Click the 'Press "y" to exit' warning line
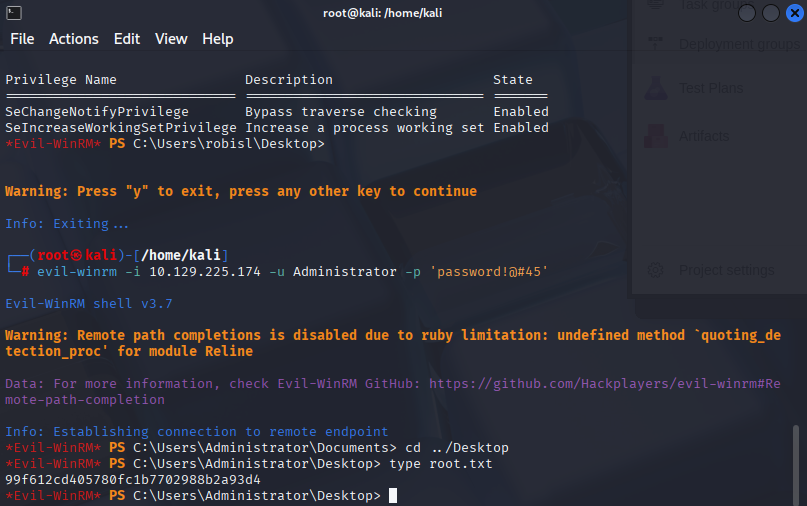The height and width of the screenshot is (506, 807). [x=241, y=191]
